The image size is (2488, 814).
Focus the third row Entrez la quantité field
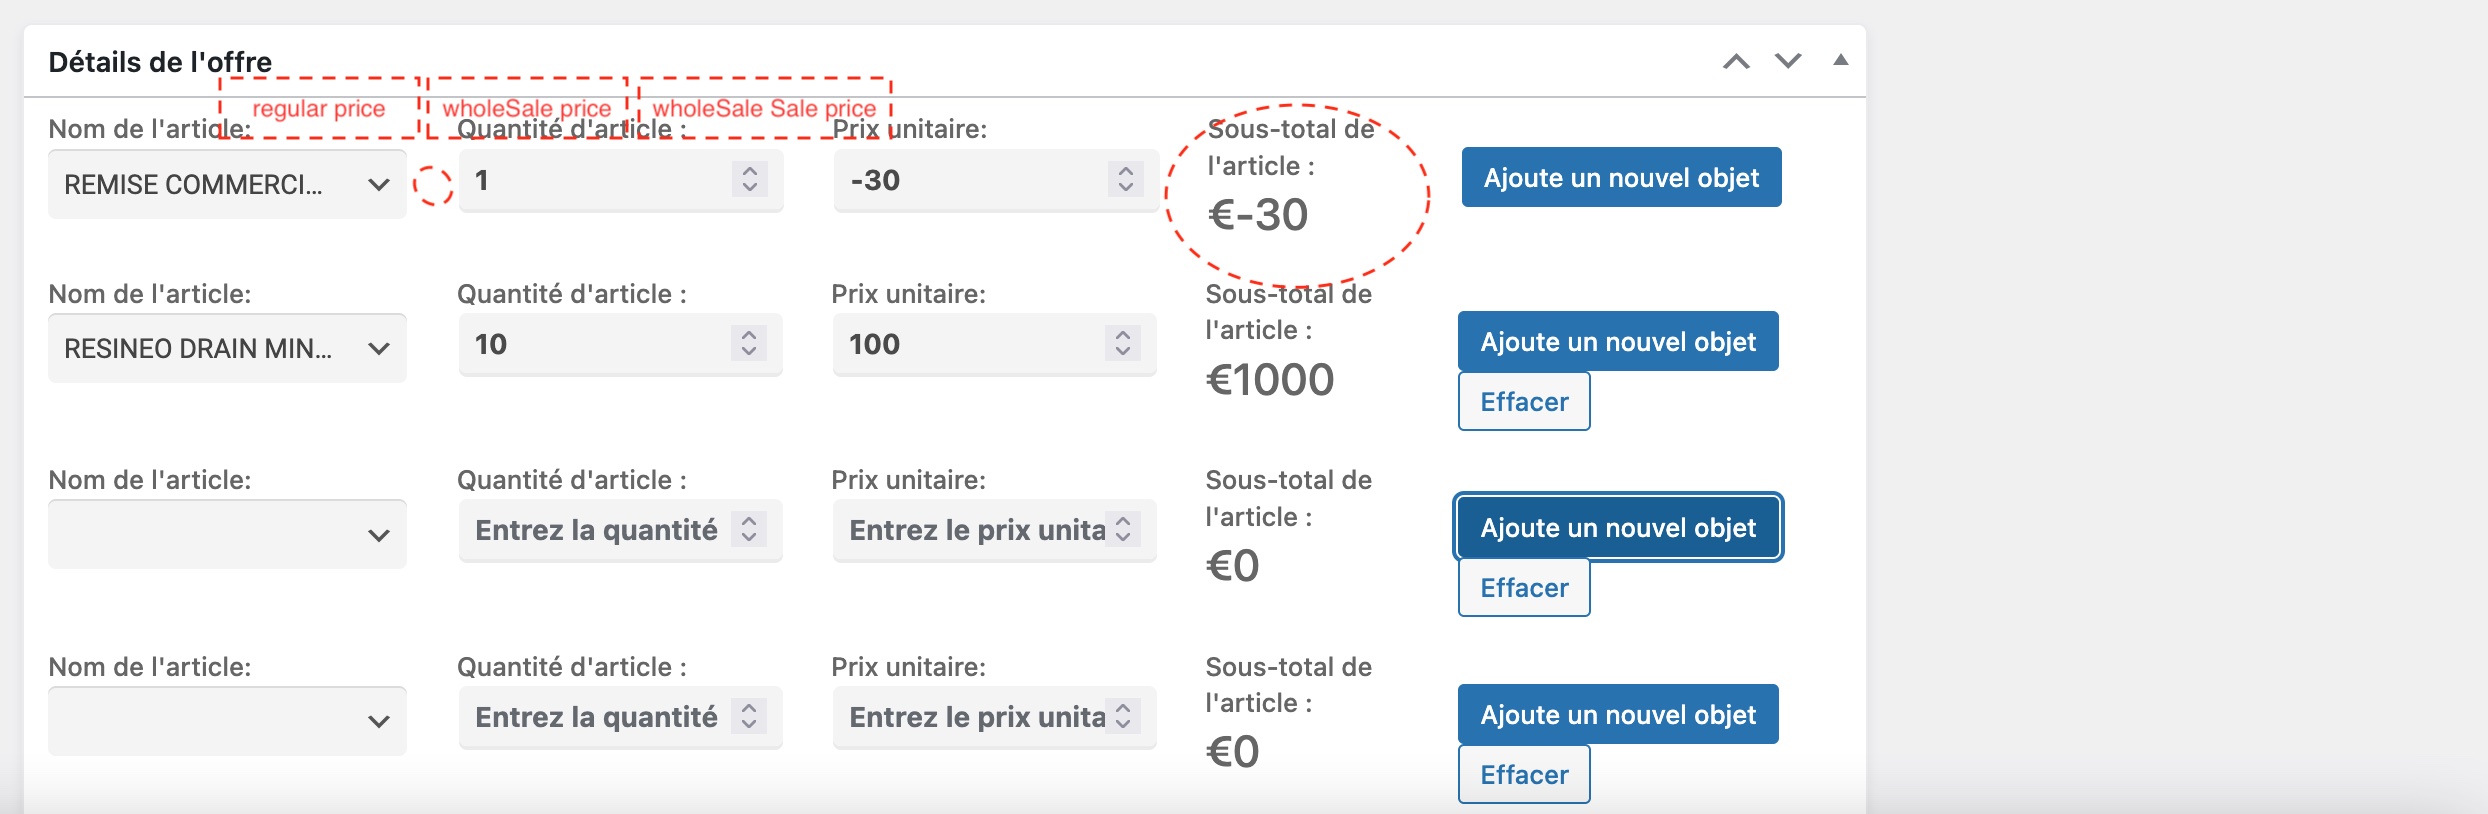pos(620,530)
